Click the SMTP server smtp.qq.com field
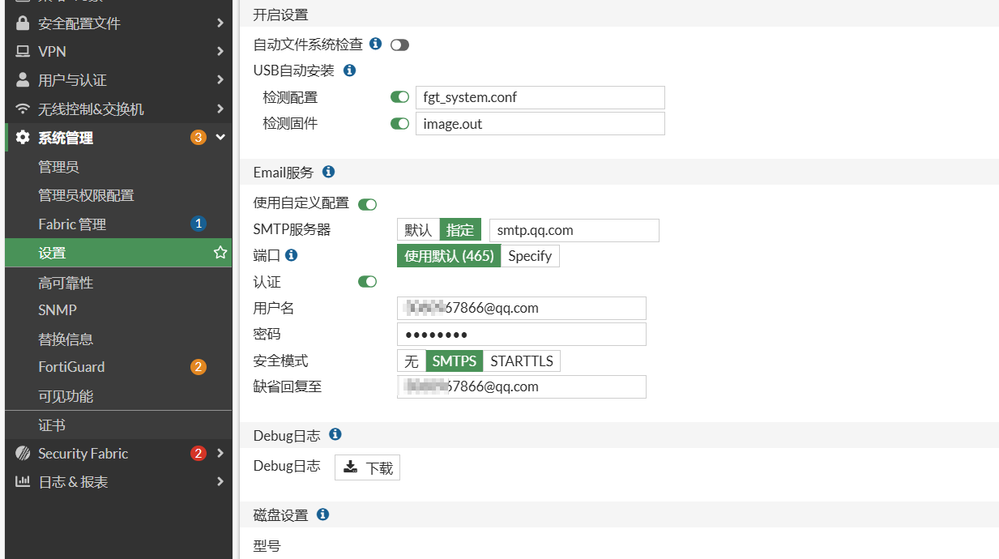 (574, 230)
